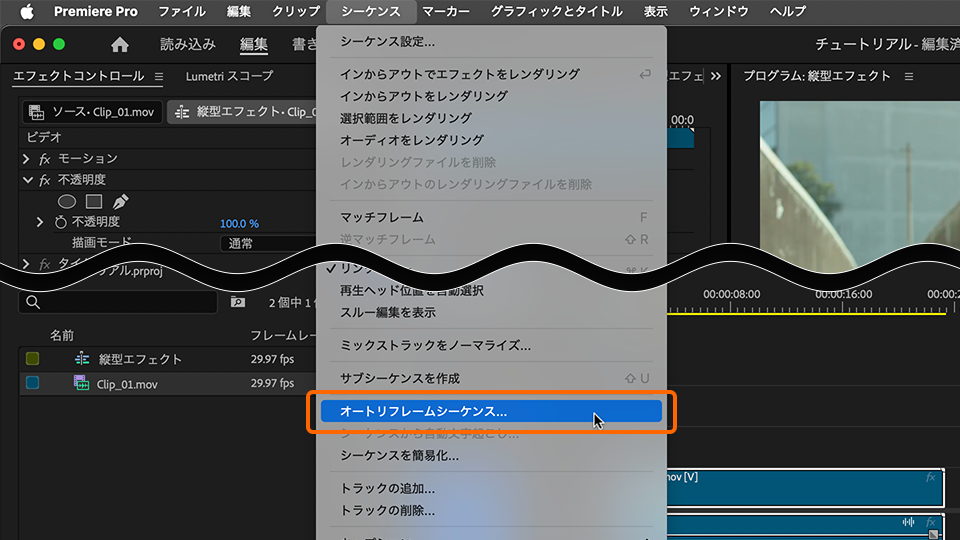The height and width of the screenshot is (540, 960).
Task: Open the エフェクトコントロール panel tab
Action: coord(78,76)
